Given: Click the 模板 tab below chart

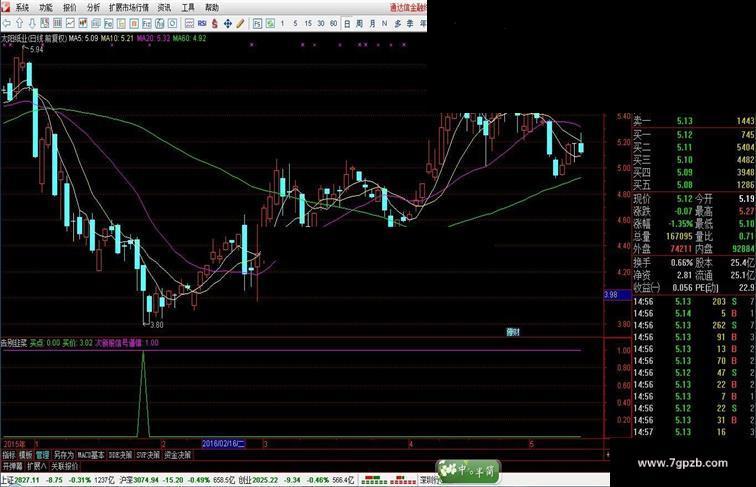Looking at the screenshot, I should click(26, 455).
